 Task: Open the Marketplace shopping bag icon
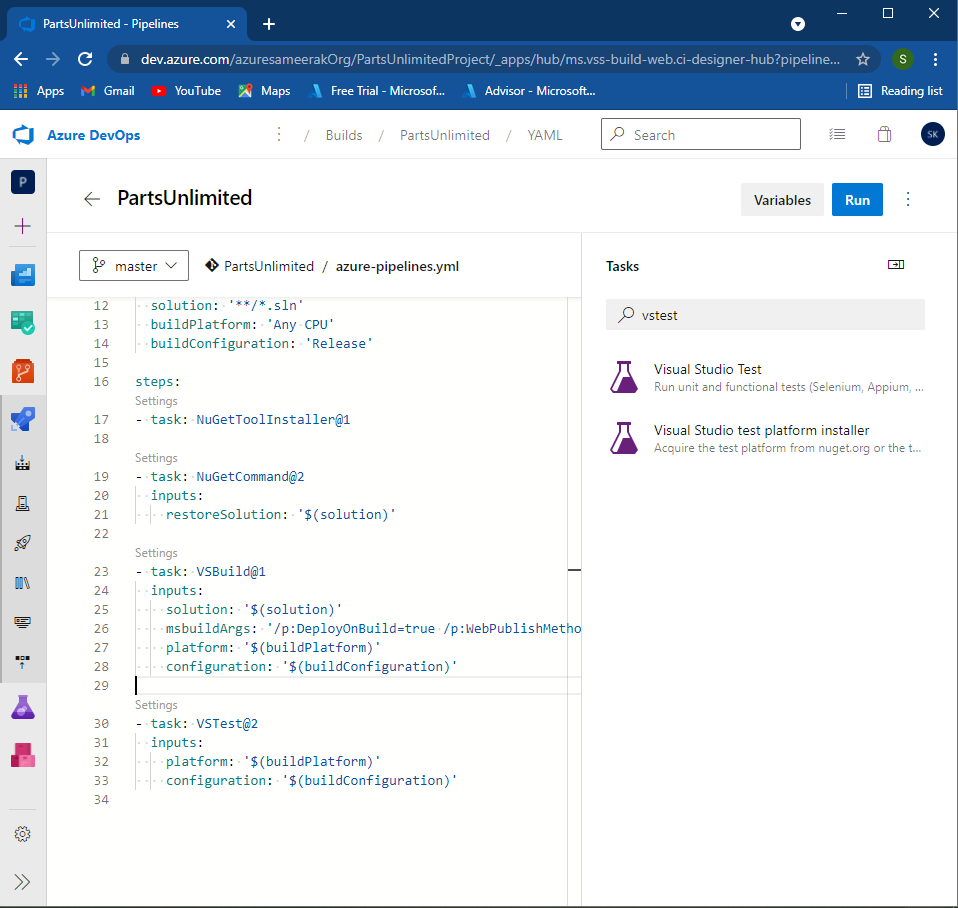coord(884,134)
